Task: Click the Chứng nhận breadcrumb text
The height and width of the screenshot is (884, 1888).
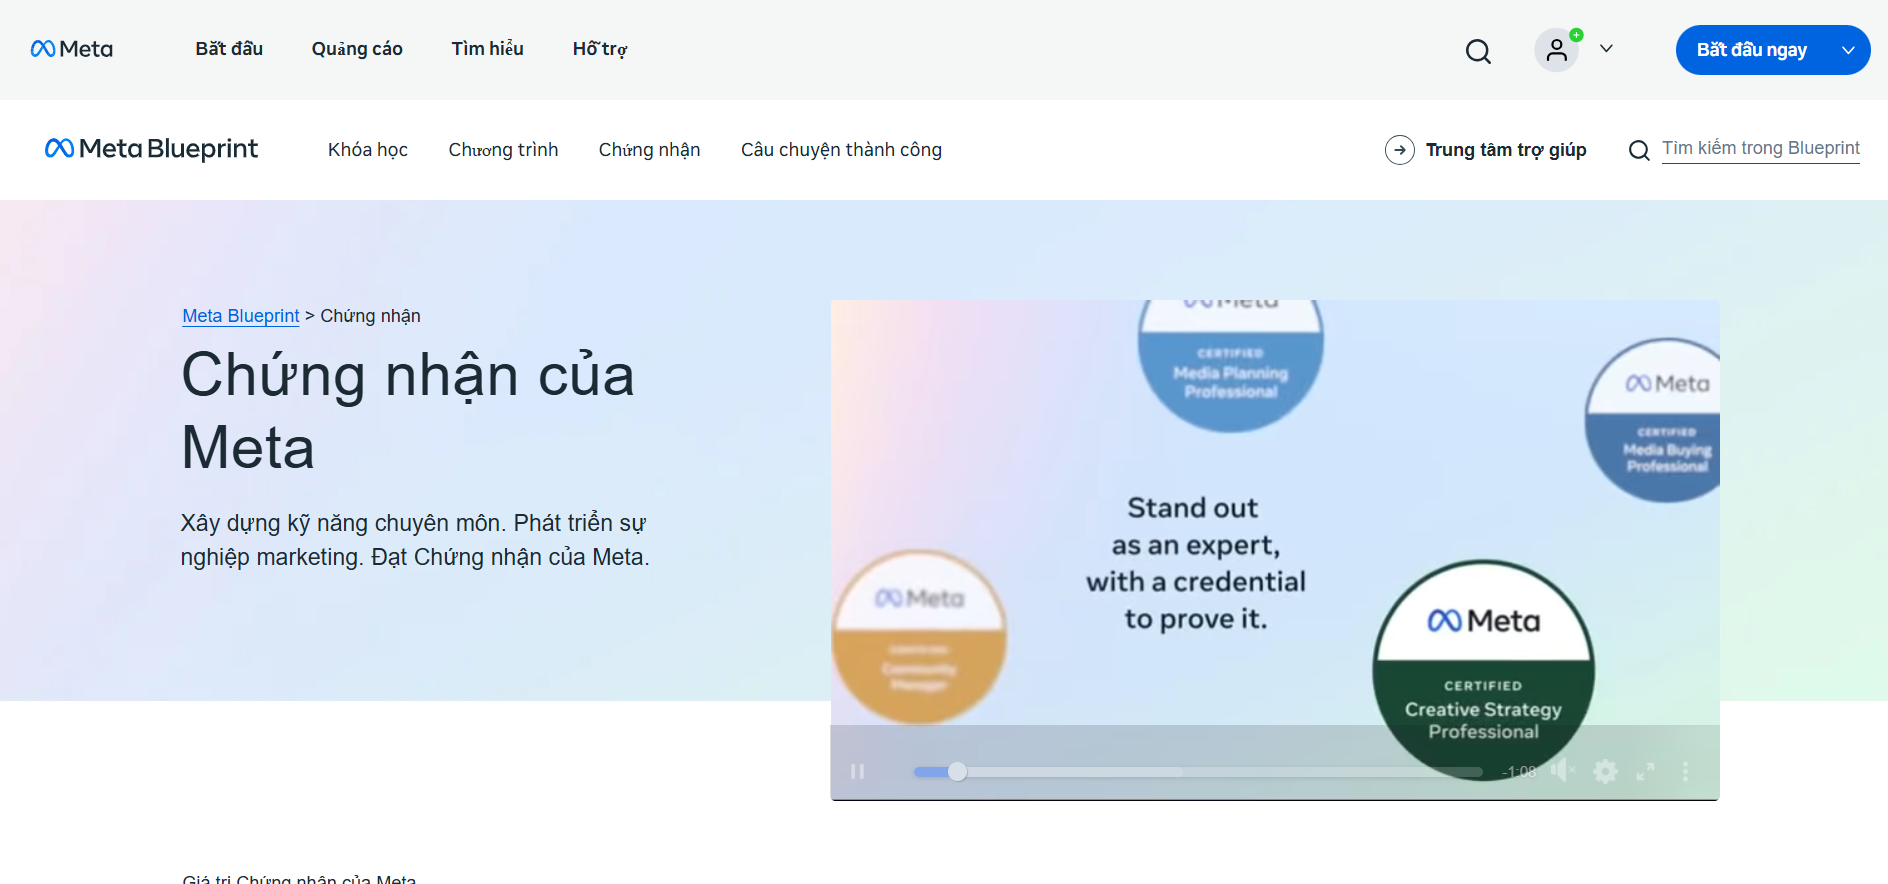Action: (370, 316)
